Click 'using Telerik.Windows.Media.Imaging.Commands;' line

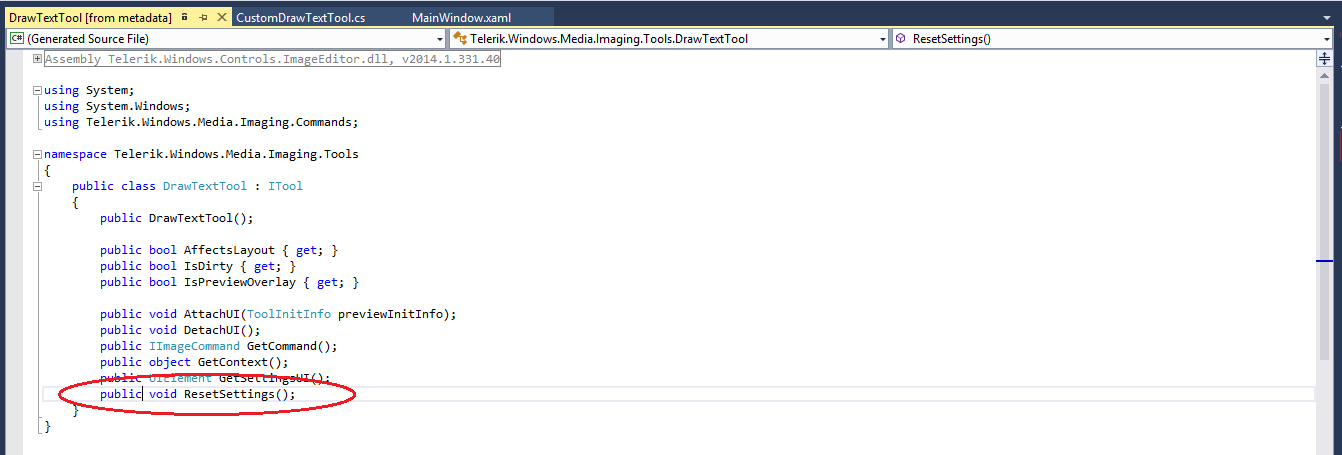[201, 122]
